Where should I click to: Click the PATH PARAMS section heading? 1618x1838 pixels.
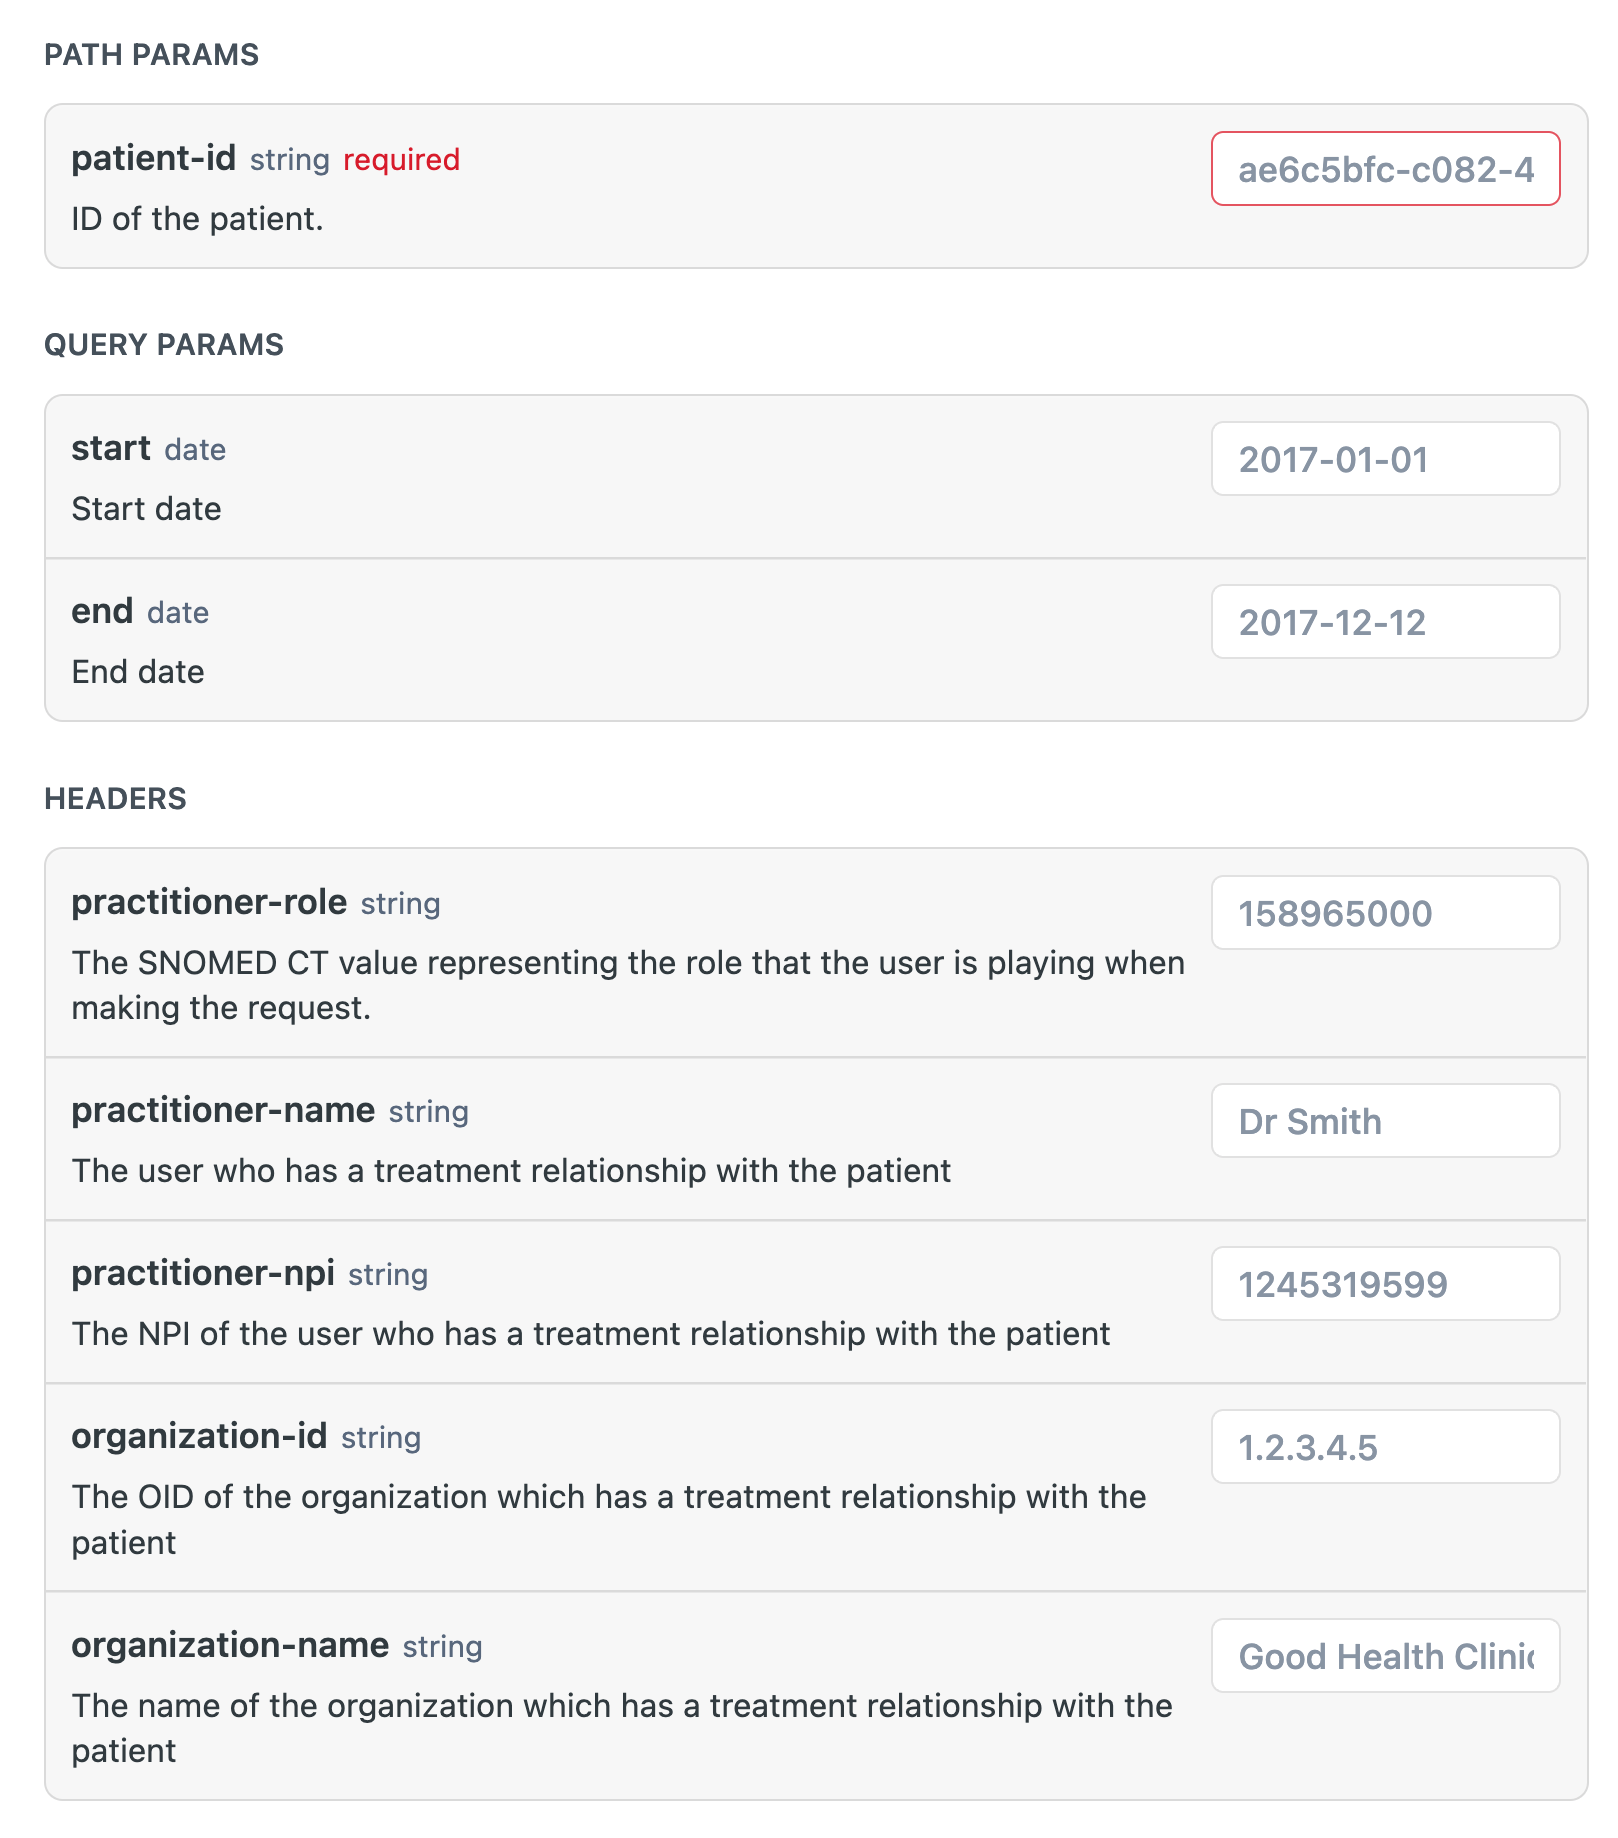pyautogui.click(x=151, y=55)
